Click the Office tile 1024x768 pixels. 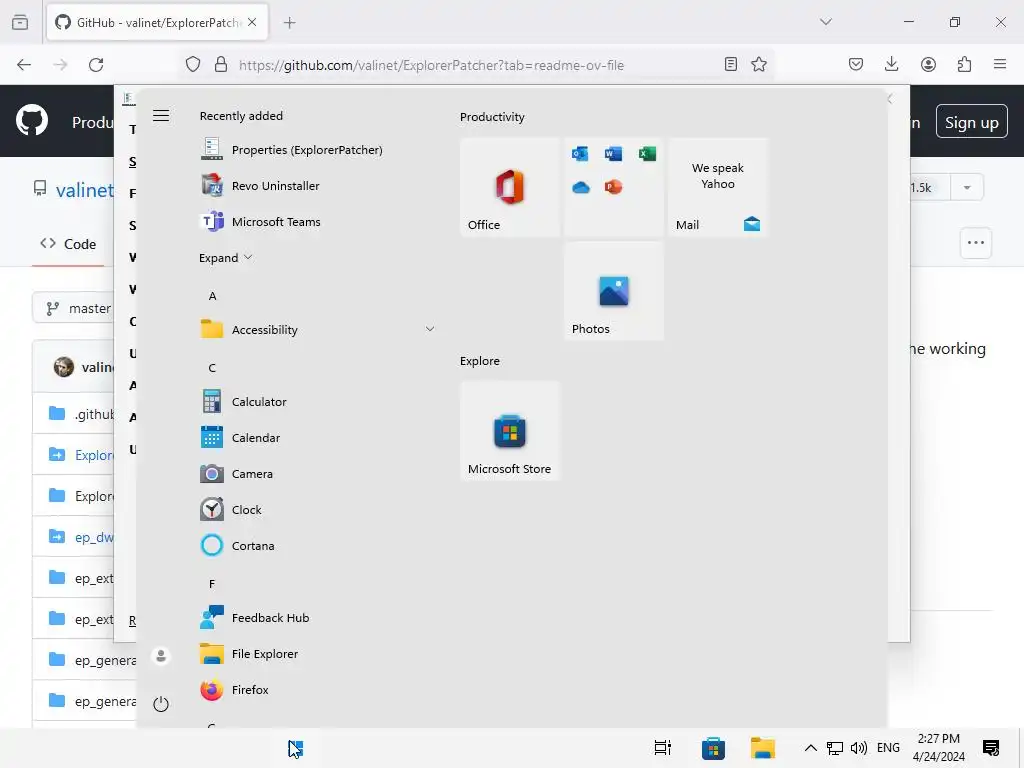509,187
